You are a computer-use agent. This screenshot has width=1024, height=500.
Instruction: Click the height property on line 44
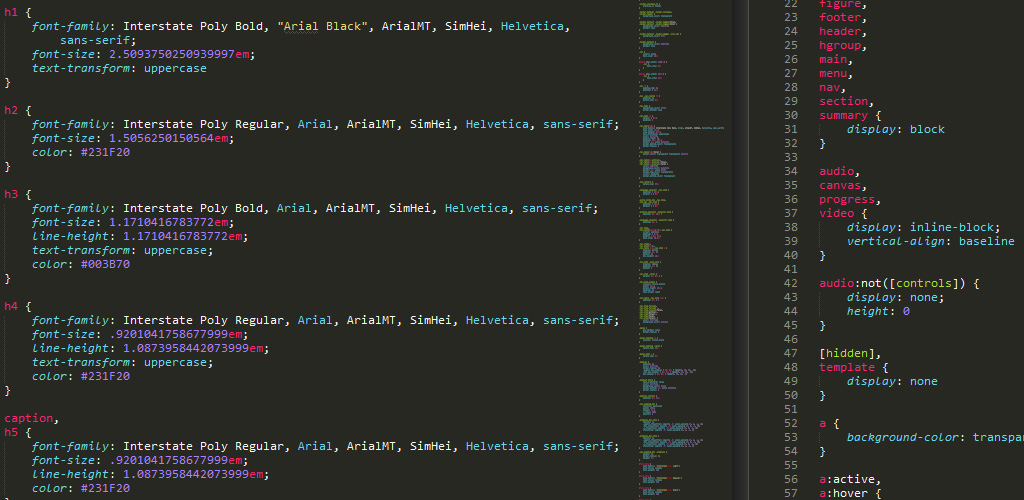868,311
